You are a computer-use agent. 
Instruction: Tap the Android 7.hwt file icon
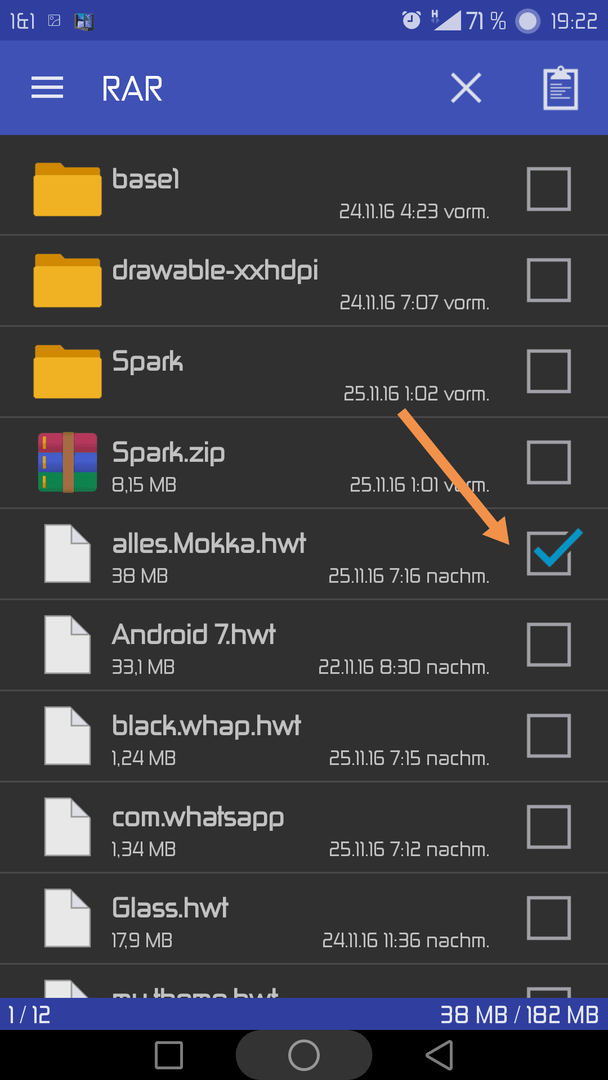pos(67,645)
